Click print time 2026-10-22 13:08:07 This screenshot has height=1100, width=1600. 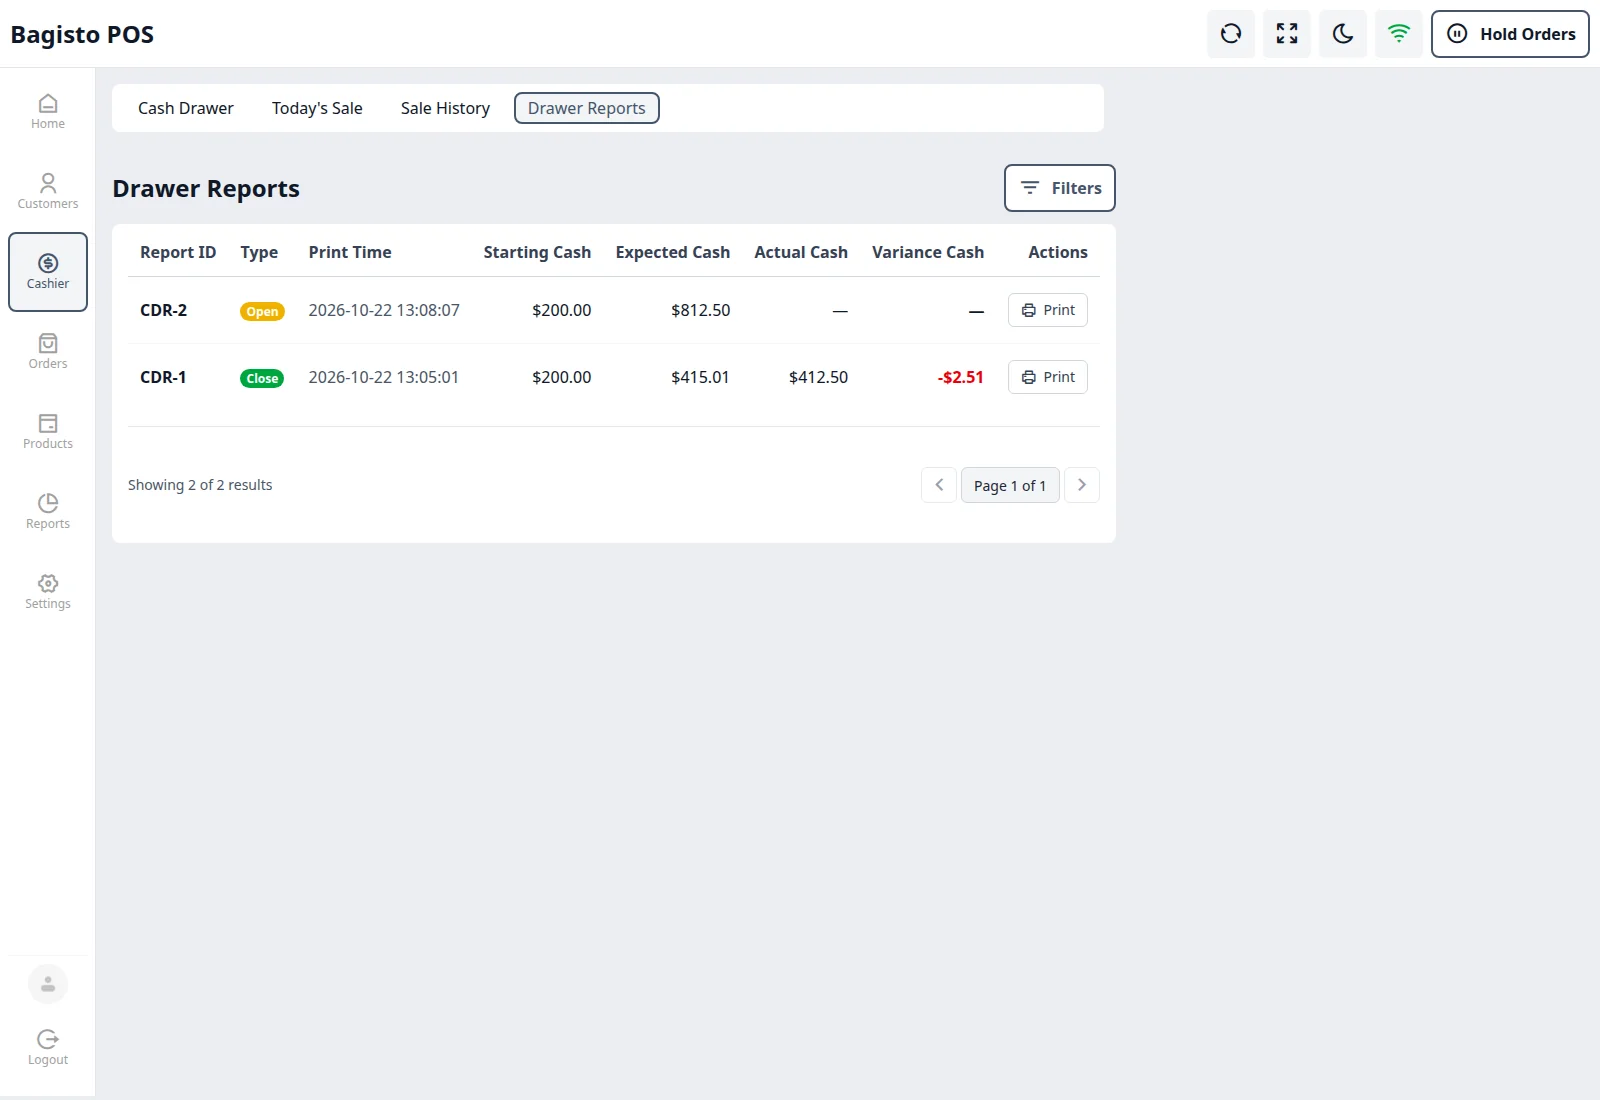(x=384, y=310)
